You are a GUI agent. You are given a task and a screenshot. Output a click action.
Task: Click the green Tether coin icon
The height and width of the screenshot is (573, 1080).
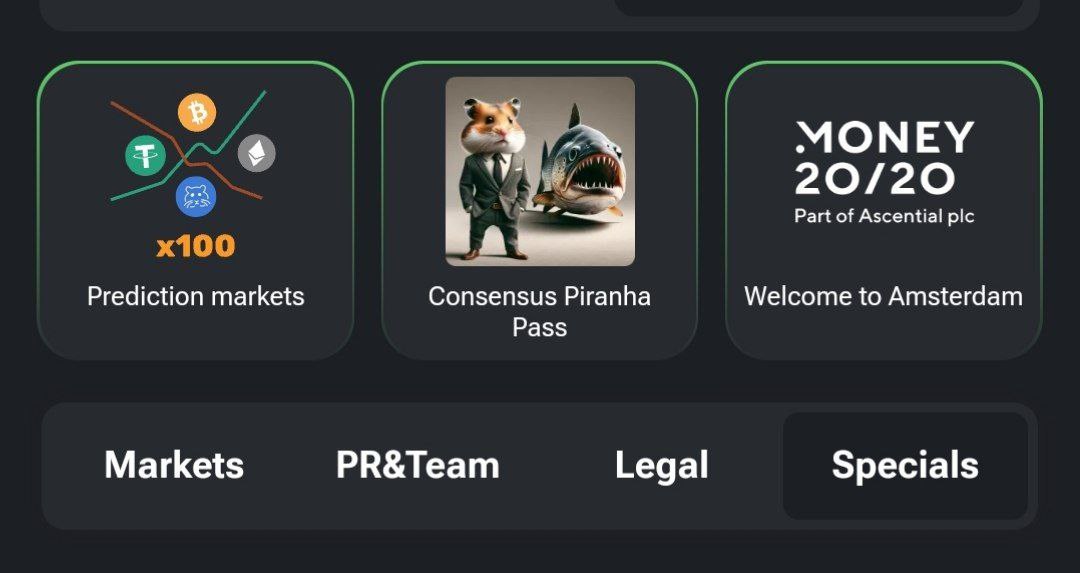145,156
